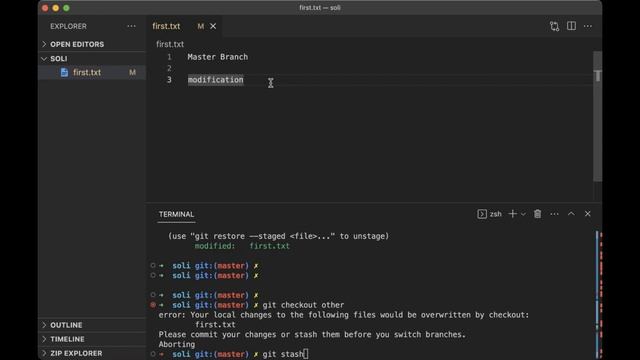Screen dimensions: 640x360
Task: Open the Explorer views and more actions menu
Action: 131,26
